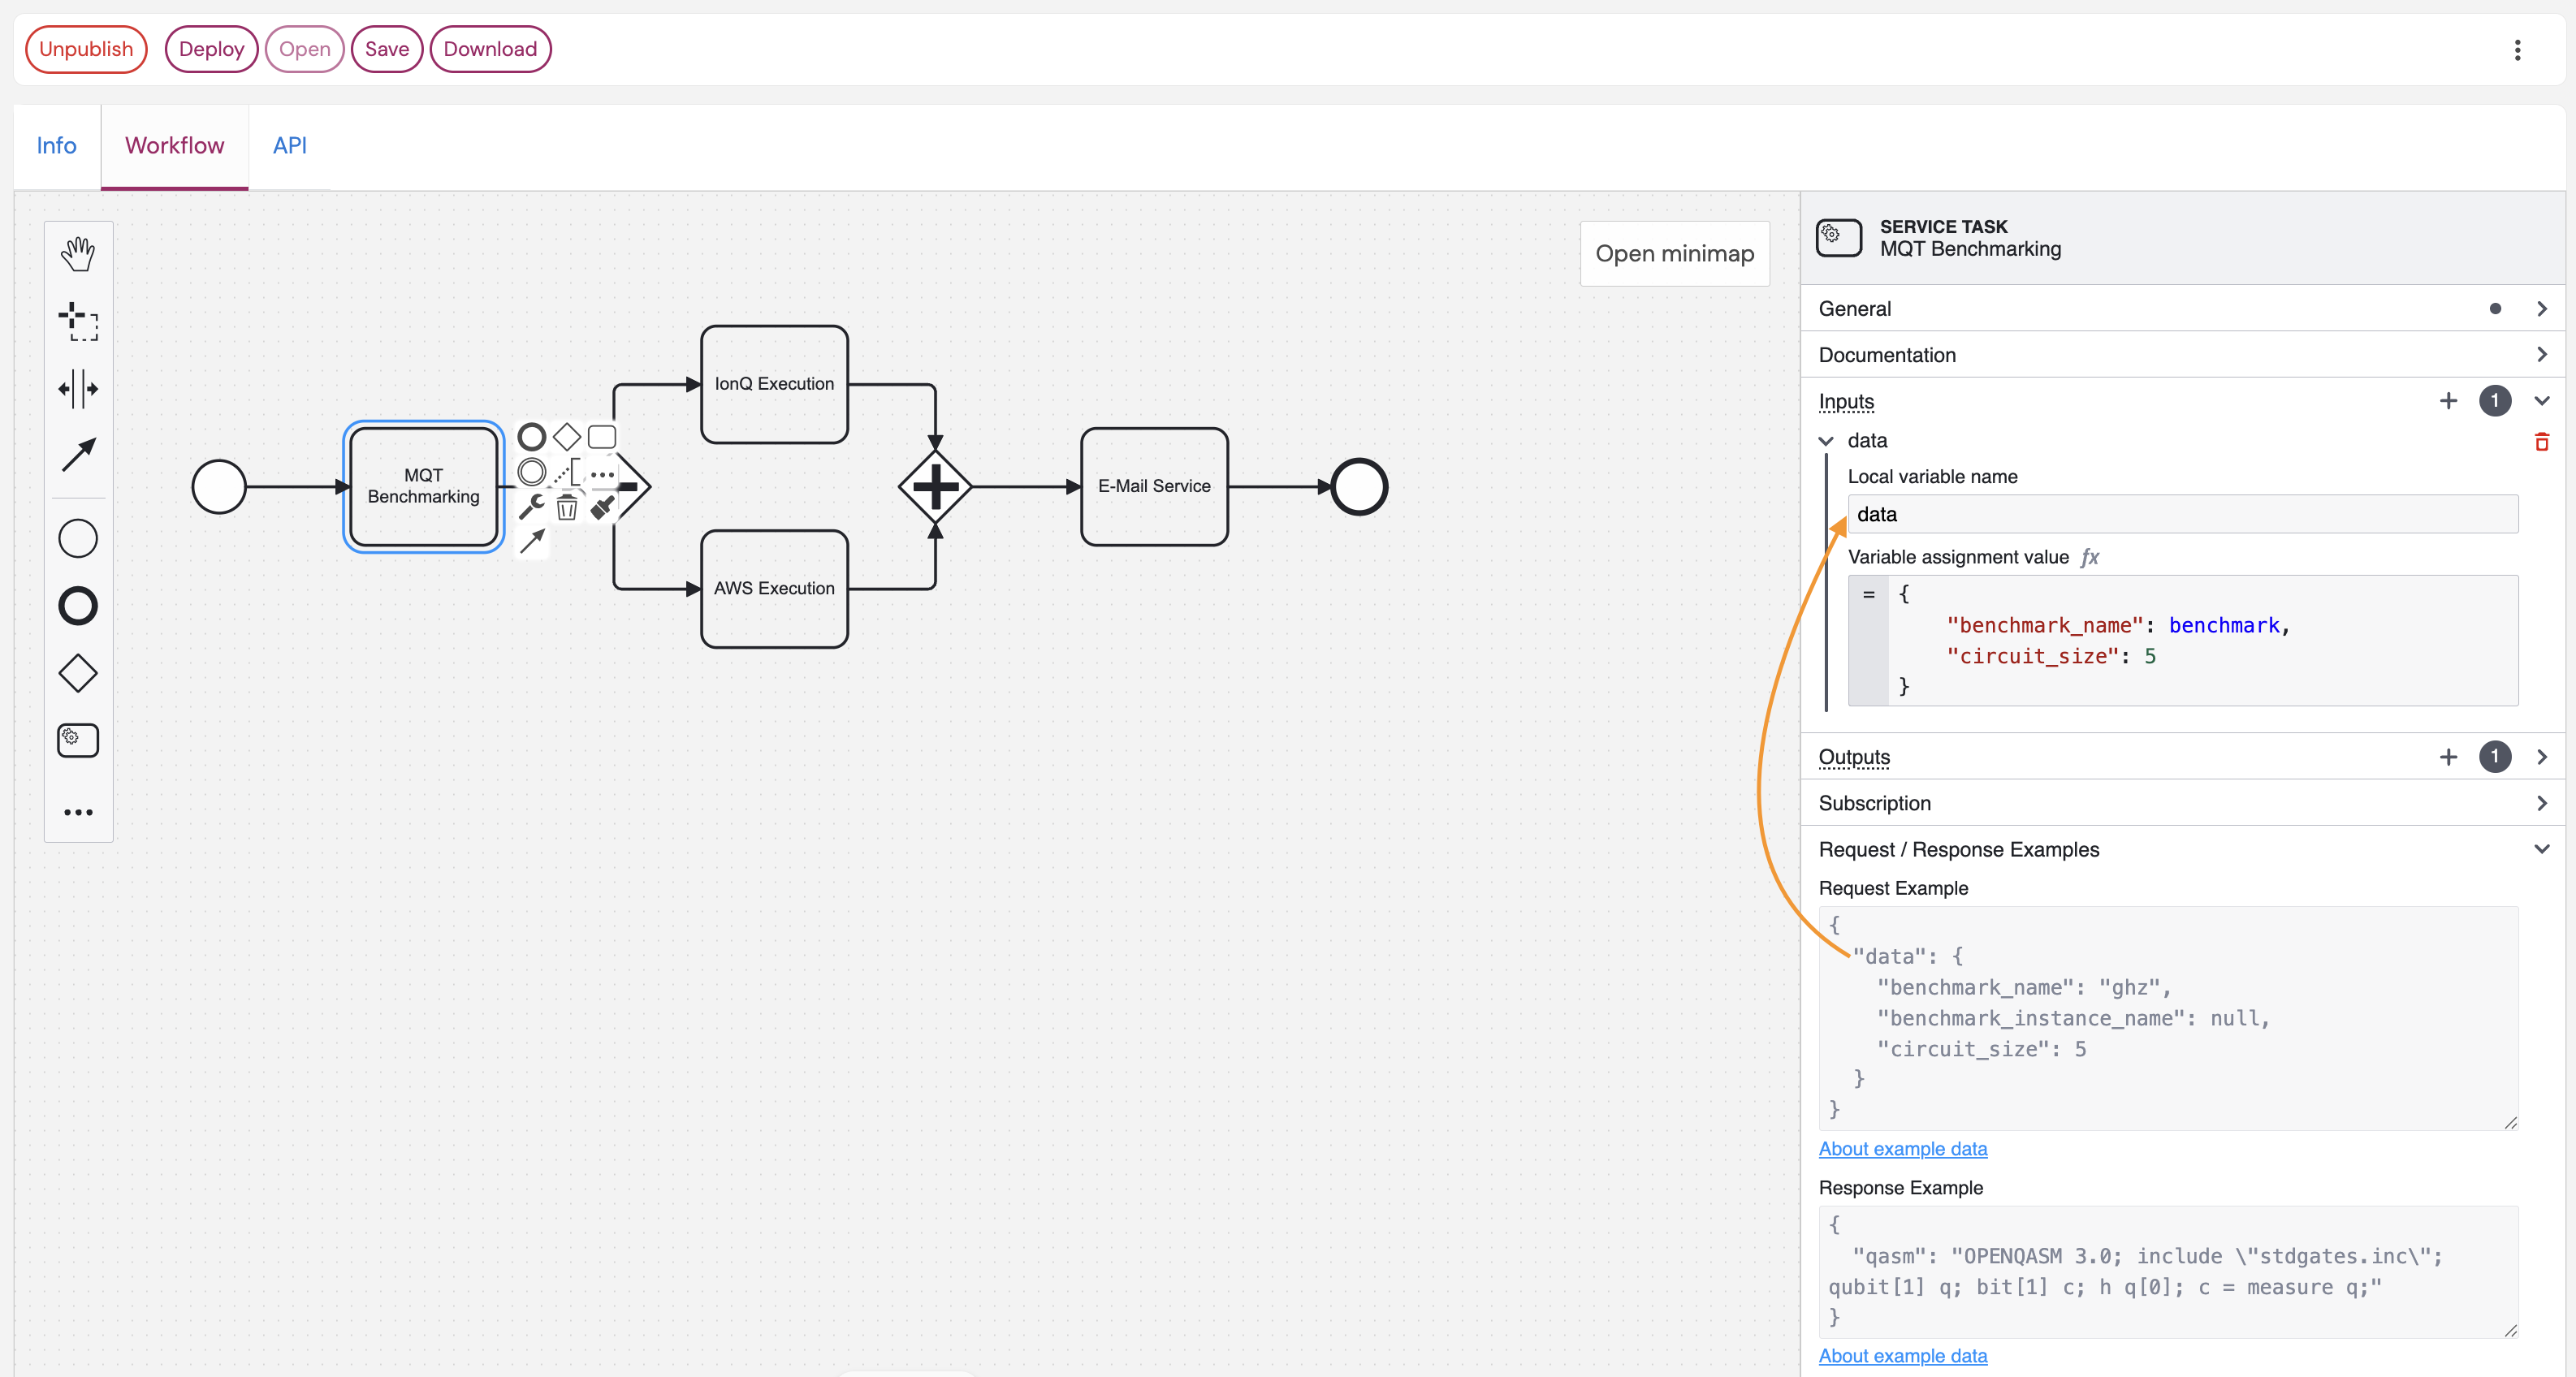Activate the hand tool in the palette

(78, 252)
